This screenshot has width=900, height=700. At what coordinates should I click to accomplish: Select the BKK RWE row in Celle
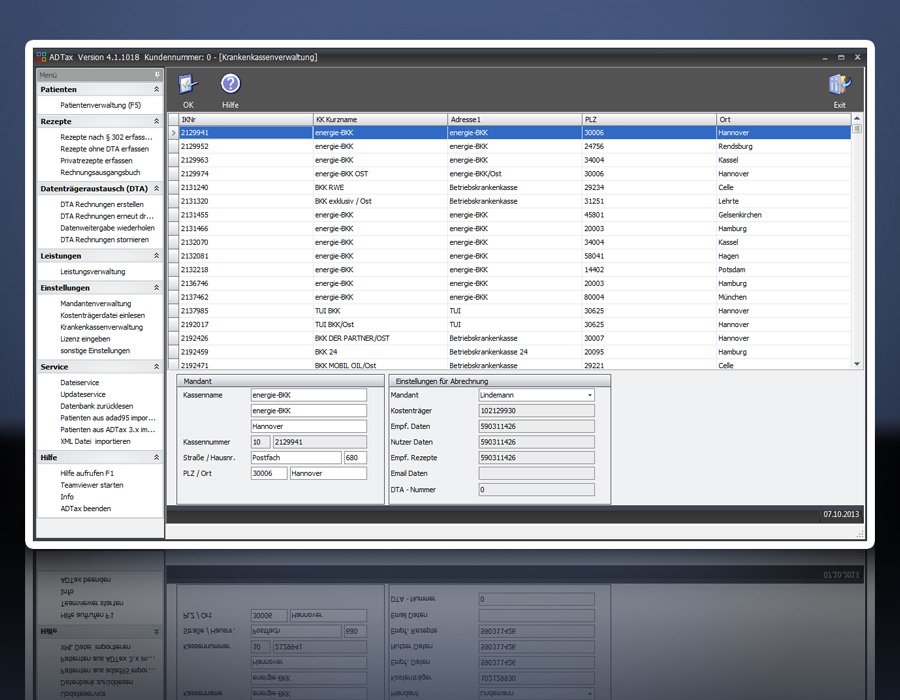click(331, 187)
